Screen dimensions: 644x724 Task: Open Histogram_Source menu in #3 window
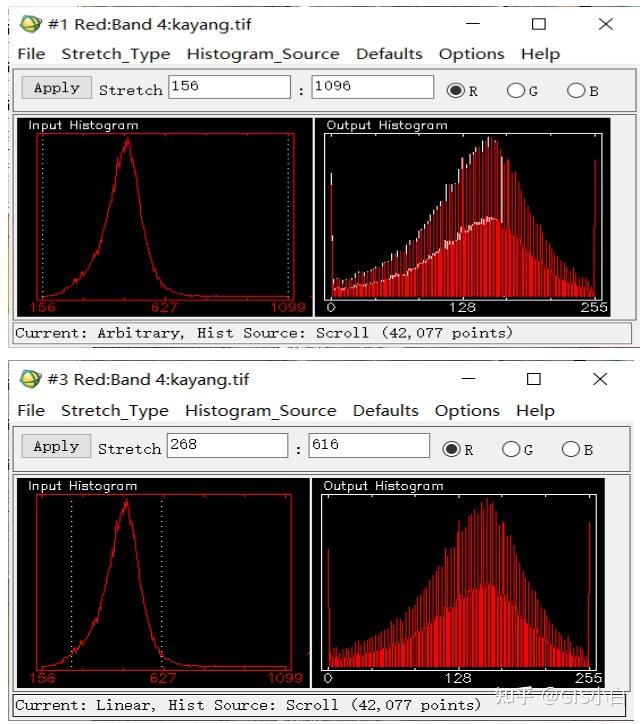click(x=261, y=410)
